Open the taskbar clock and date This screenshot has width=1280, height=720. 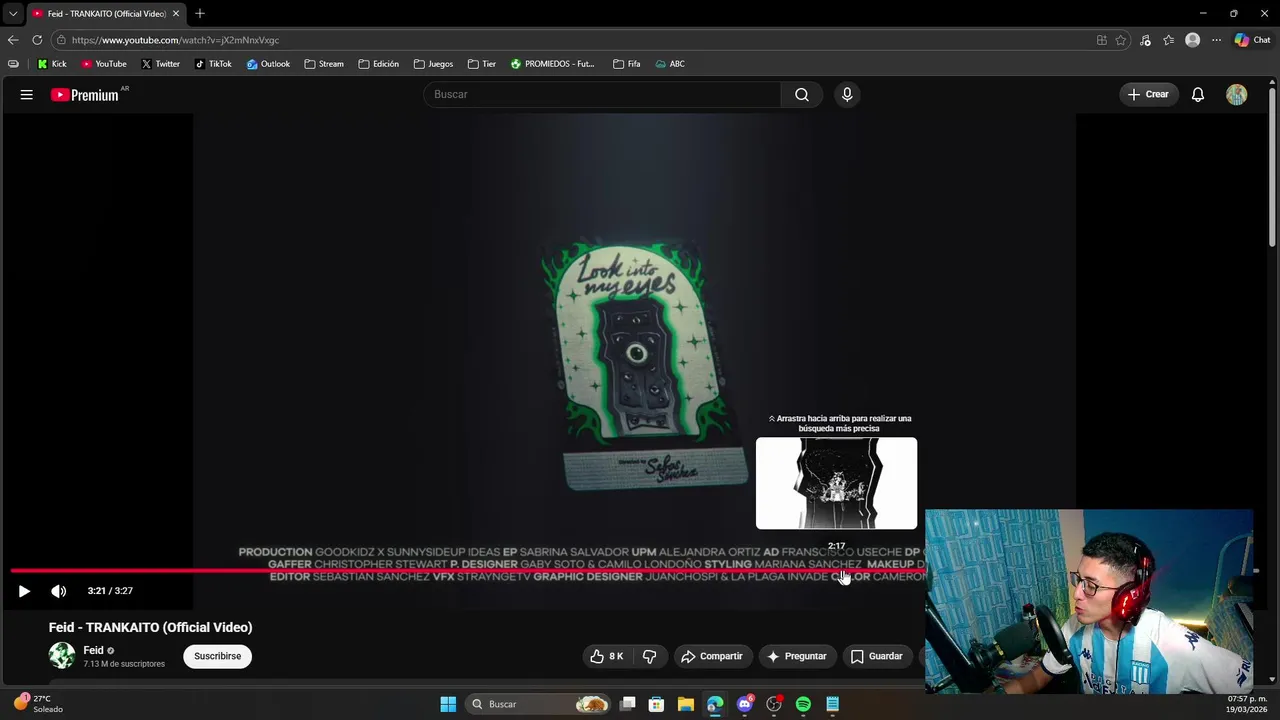[1247, 704]
